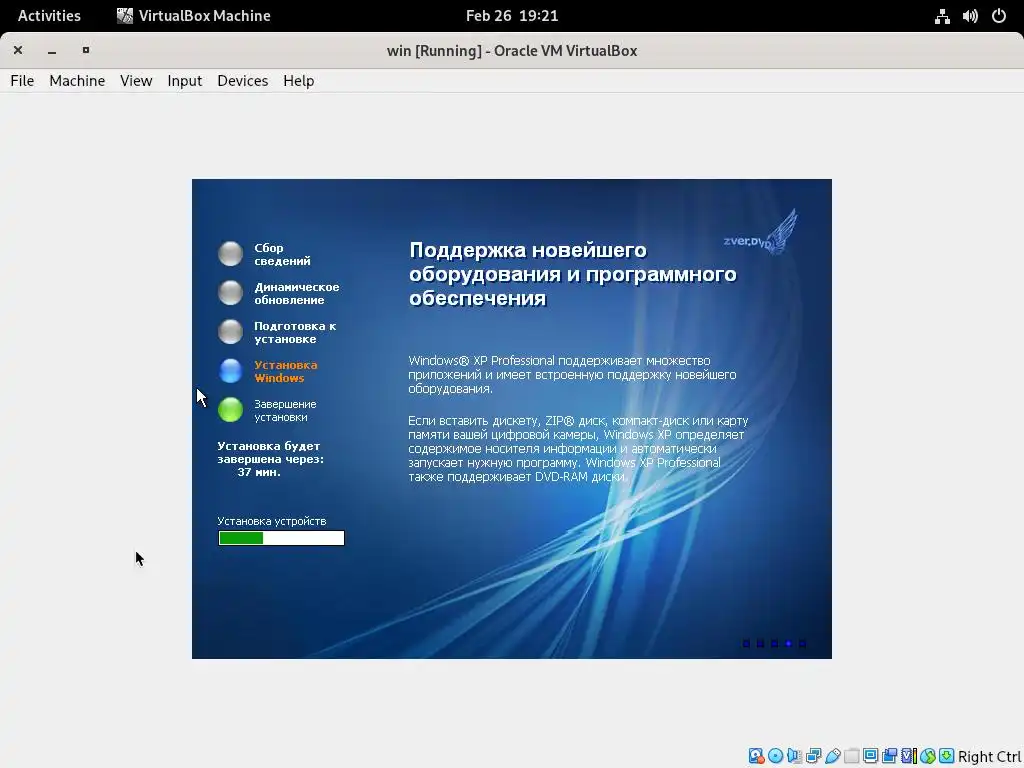The width and height of the screenshot is (1024, 768).
Task: Click the network adapters status icon
Action: point(813,756)
